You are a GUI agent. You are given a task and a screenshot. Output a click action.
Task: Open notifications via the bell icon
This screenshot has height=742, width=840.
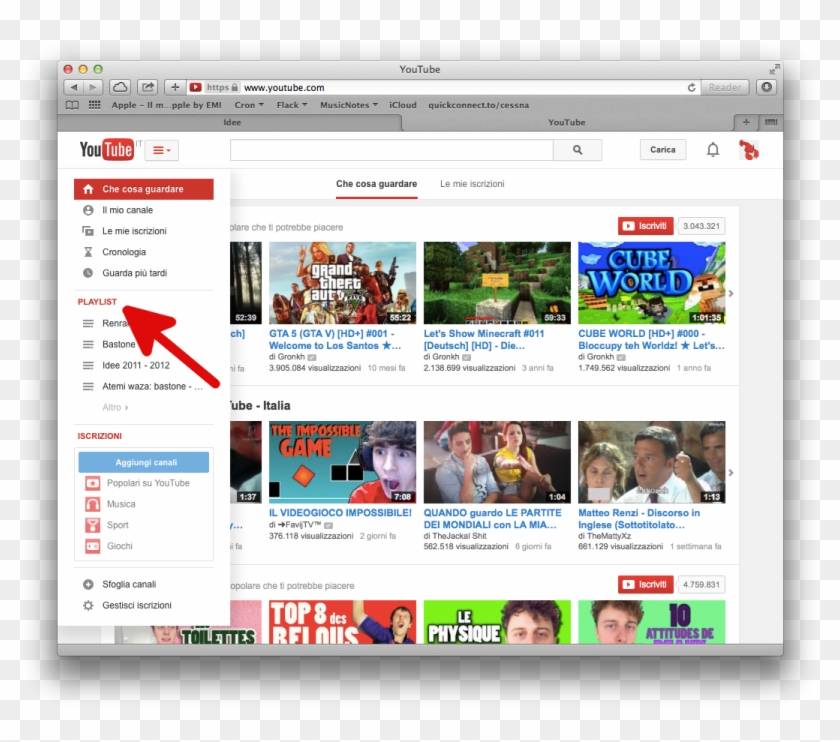point(713,148)
